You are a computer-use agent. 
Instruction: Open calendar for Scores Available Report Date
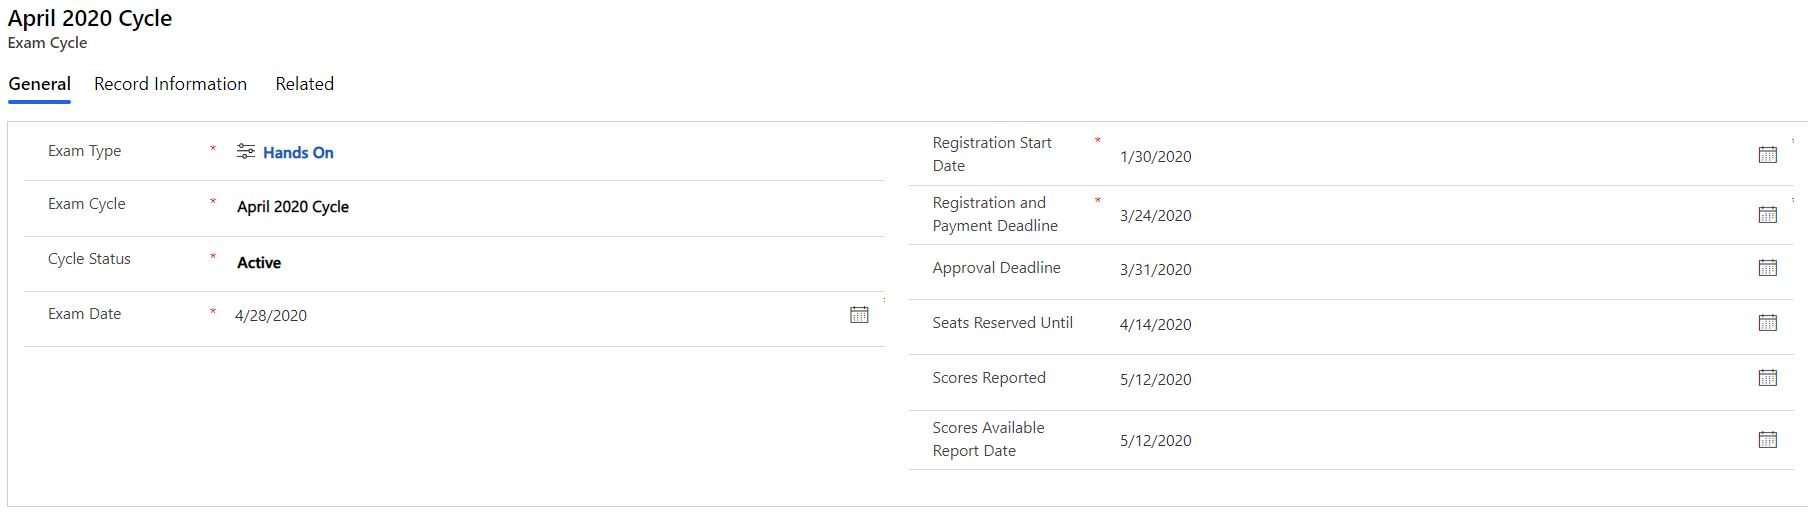[1767, 440]
